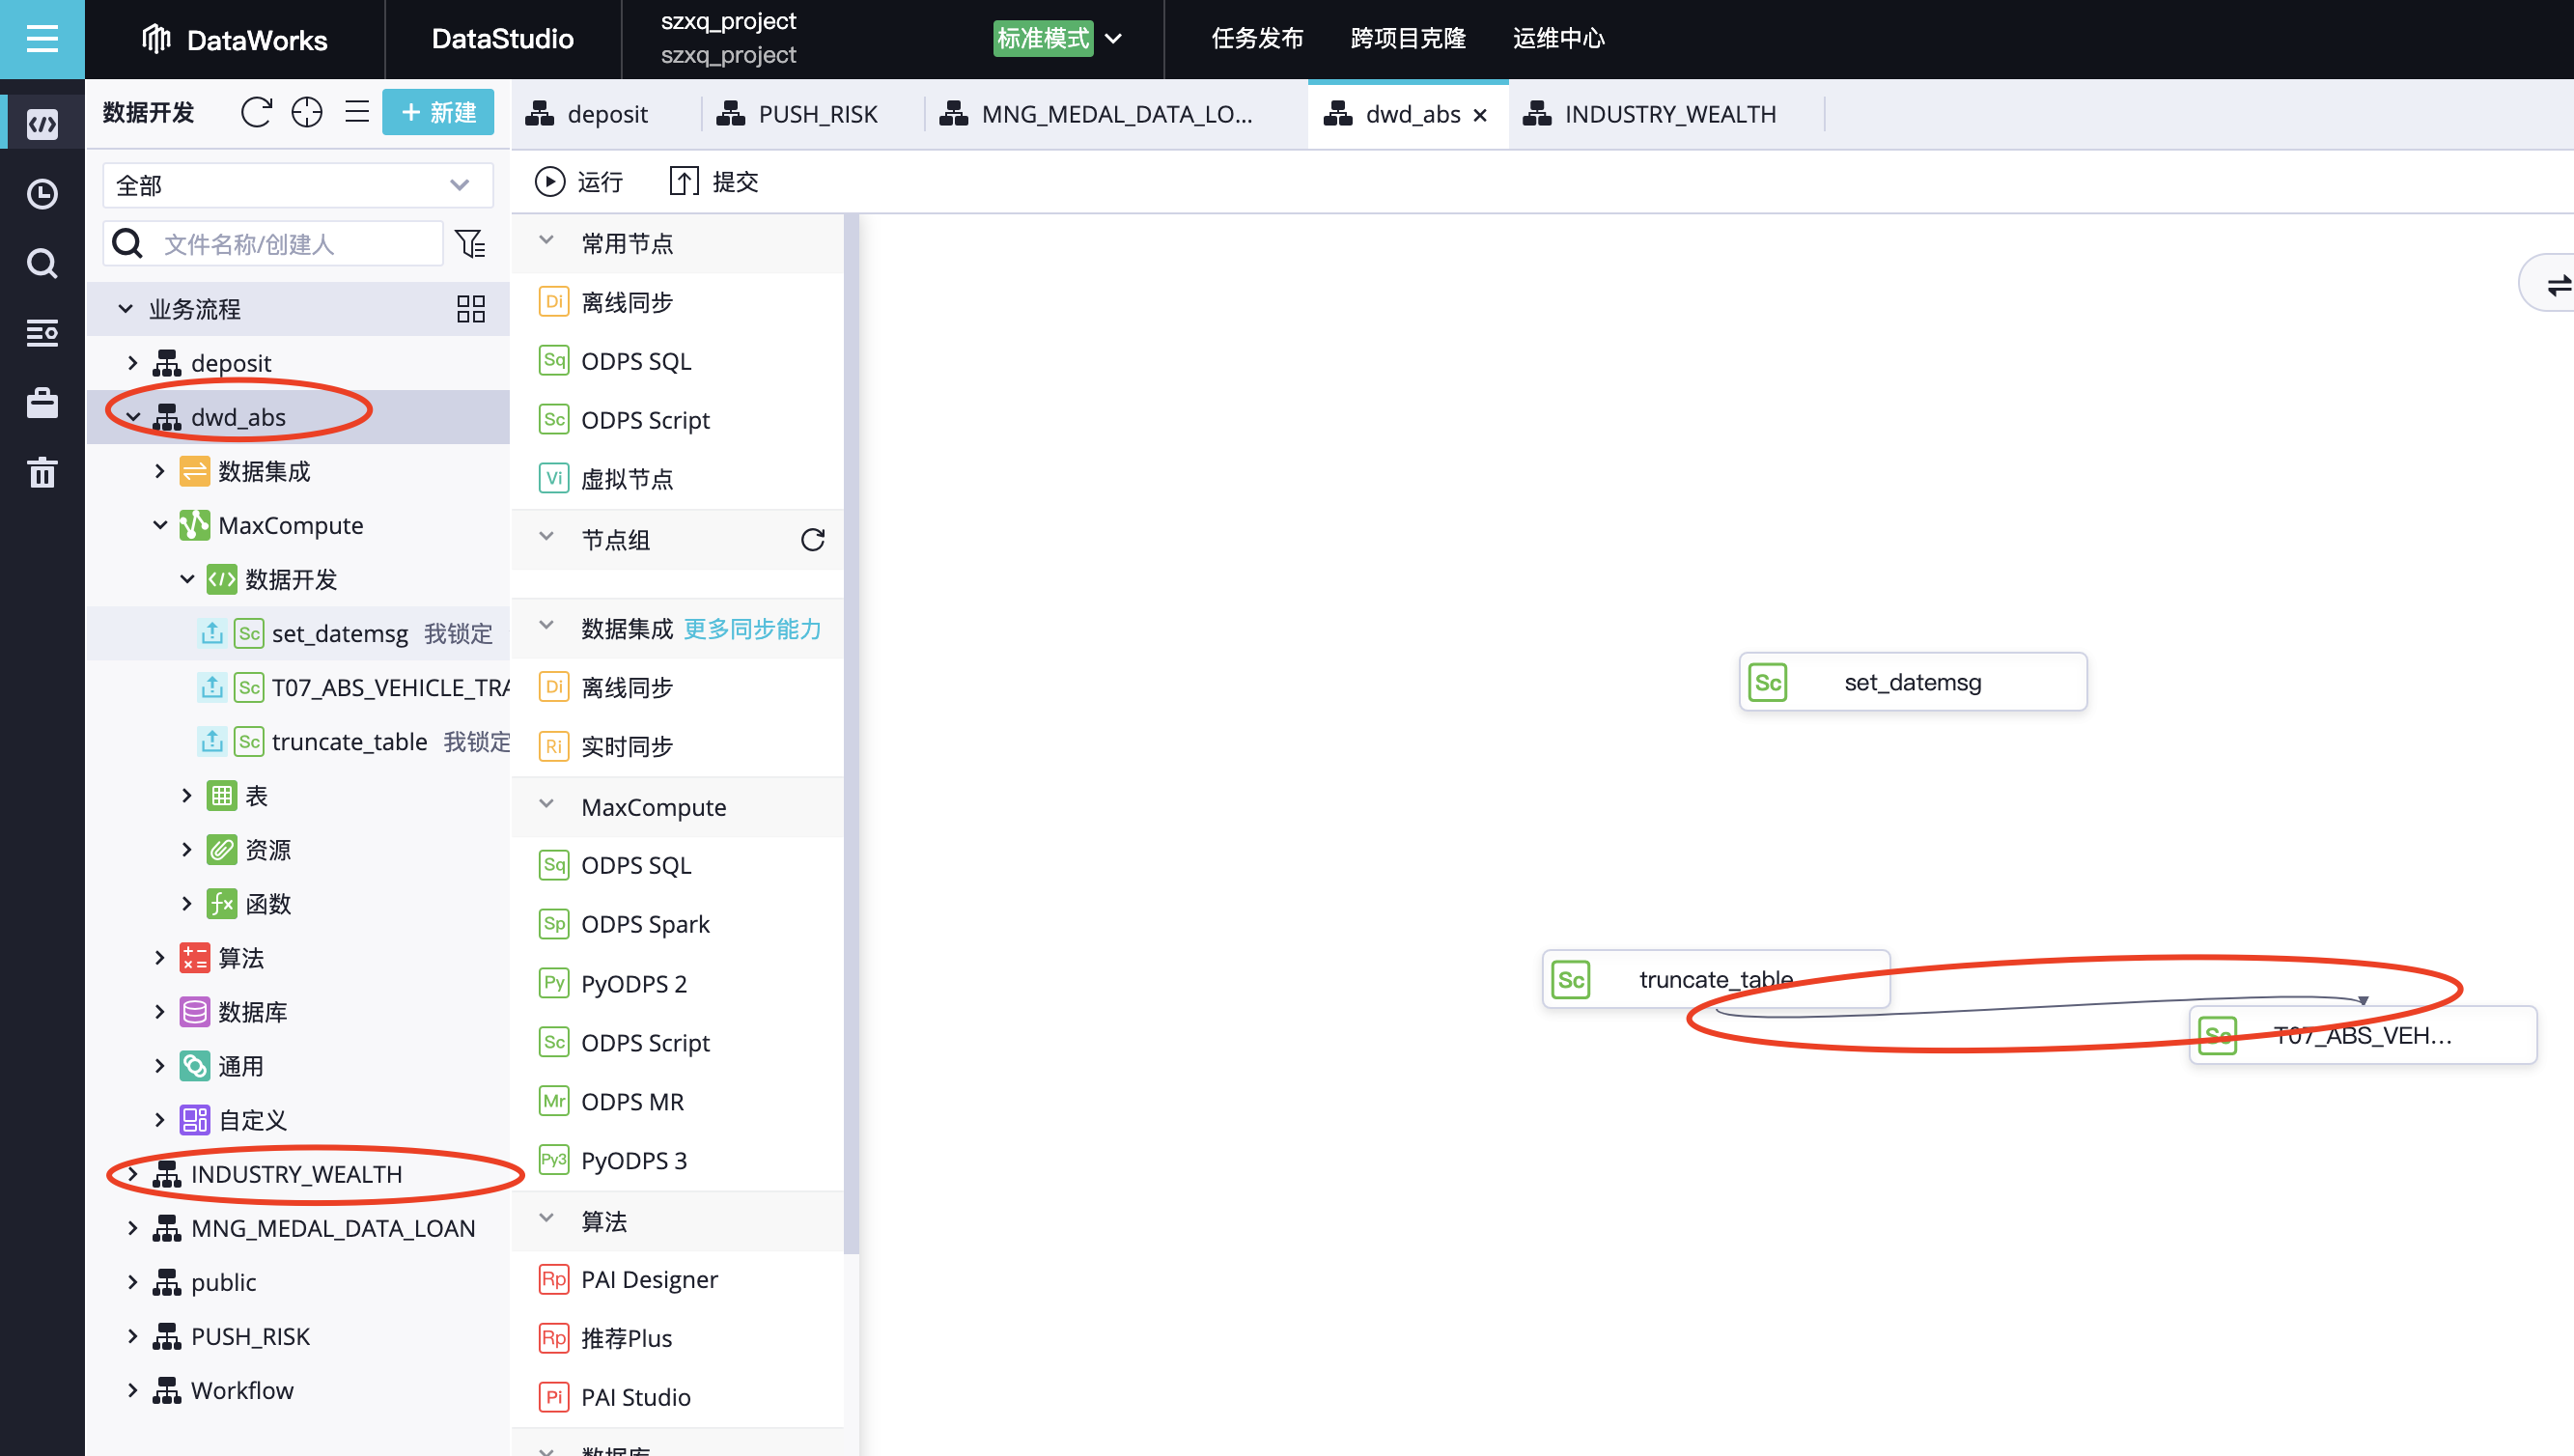Collapse the 常用节点 section
This screenshot has height=1456, width=2574.
546,242
